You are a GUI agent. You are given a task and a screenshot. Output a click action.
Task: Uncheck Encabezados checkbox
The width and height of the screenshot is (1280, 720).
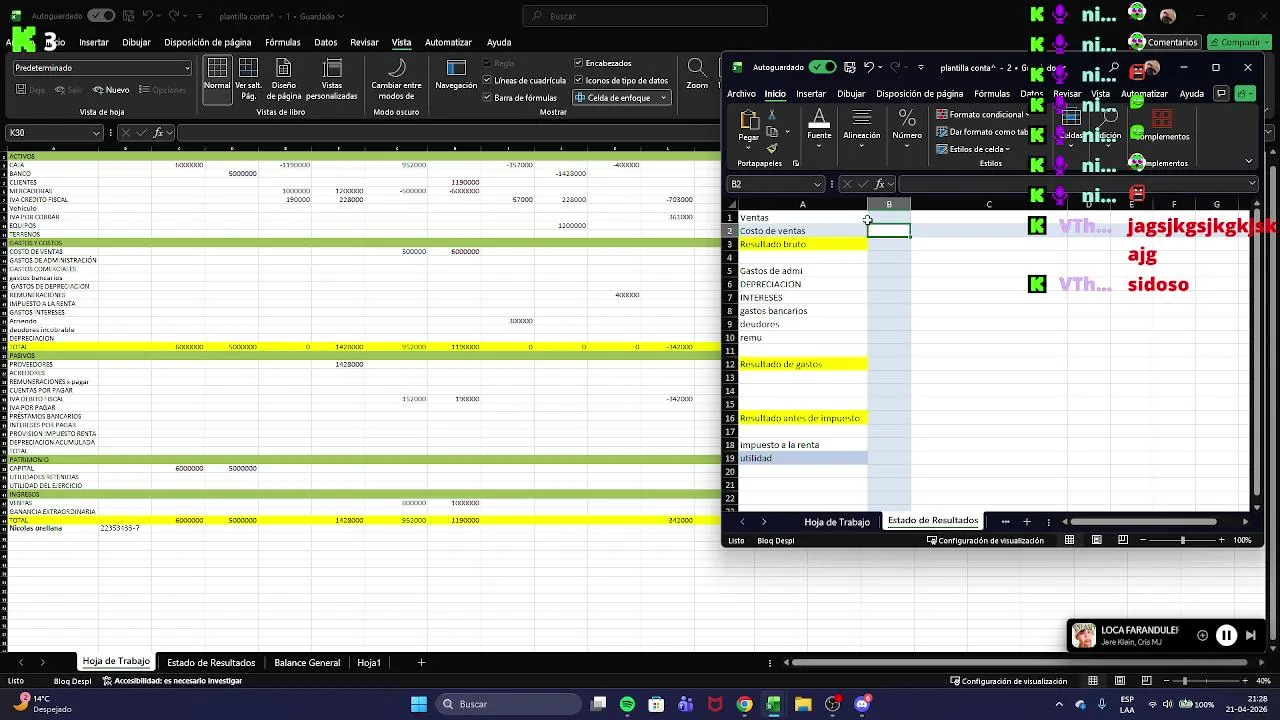tap(578, 63)
